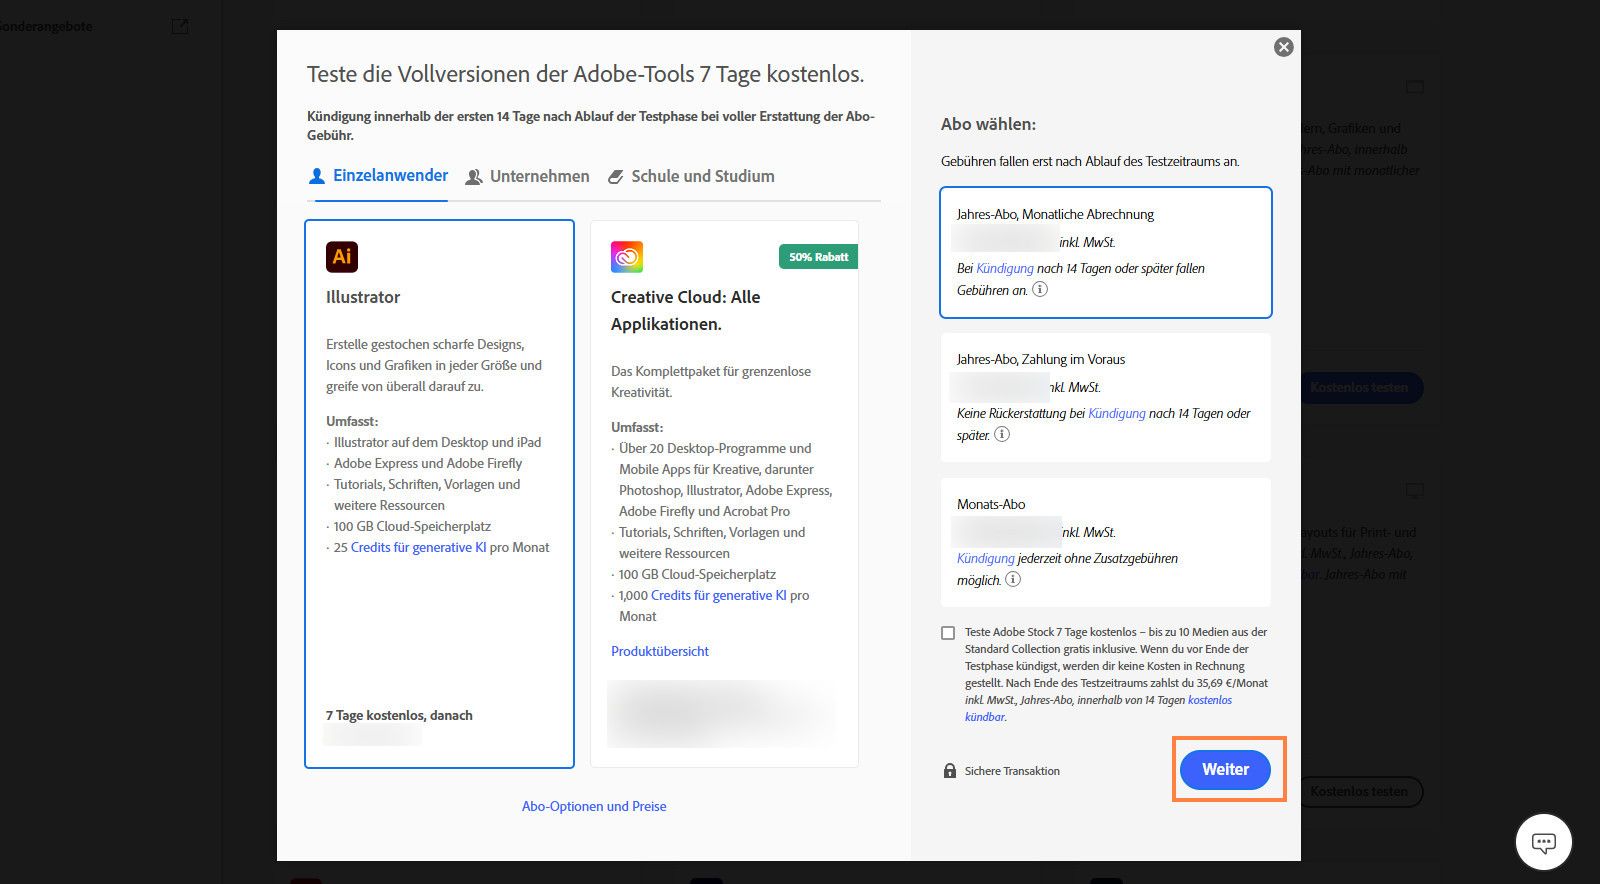Open Kündigung link under Monats-Abo plan

tap(986, 558)
